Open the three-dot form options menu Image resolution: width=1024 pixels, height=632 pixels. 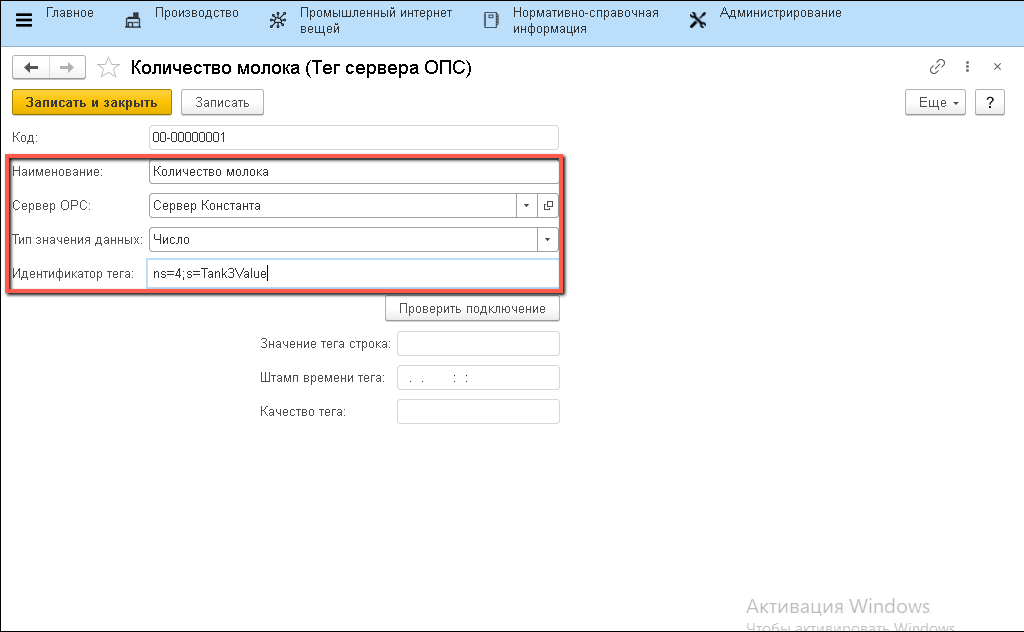967,67
